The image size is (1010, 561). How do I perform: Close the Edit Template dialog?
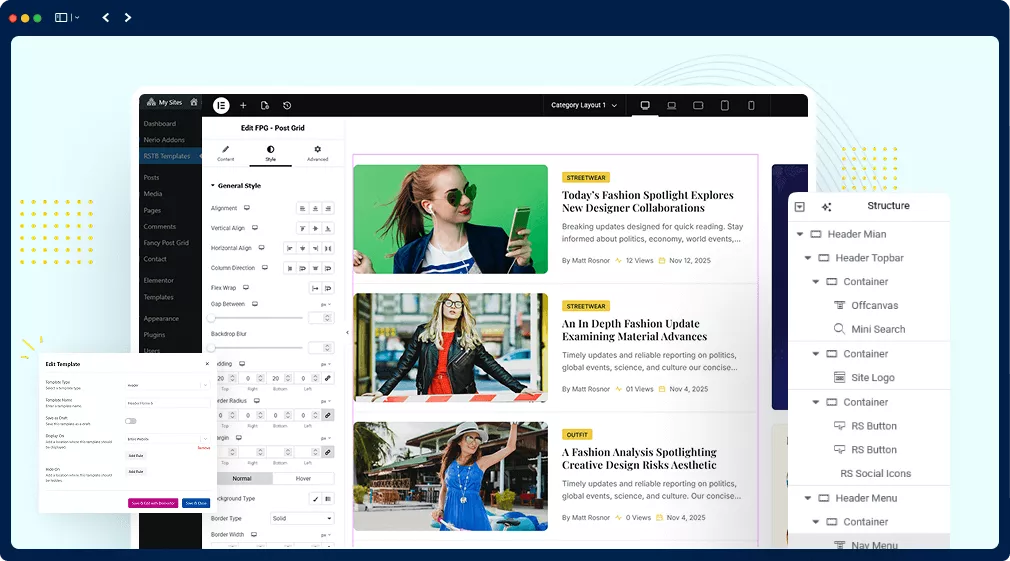pyautogui.click(x=207, y=364)
